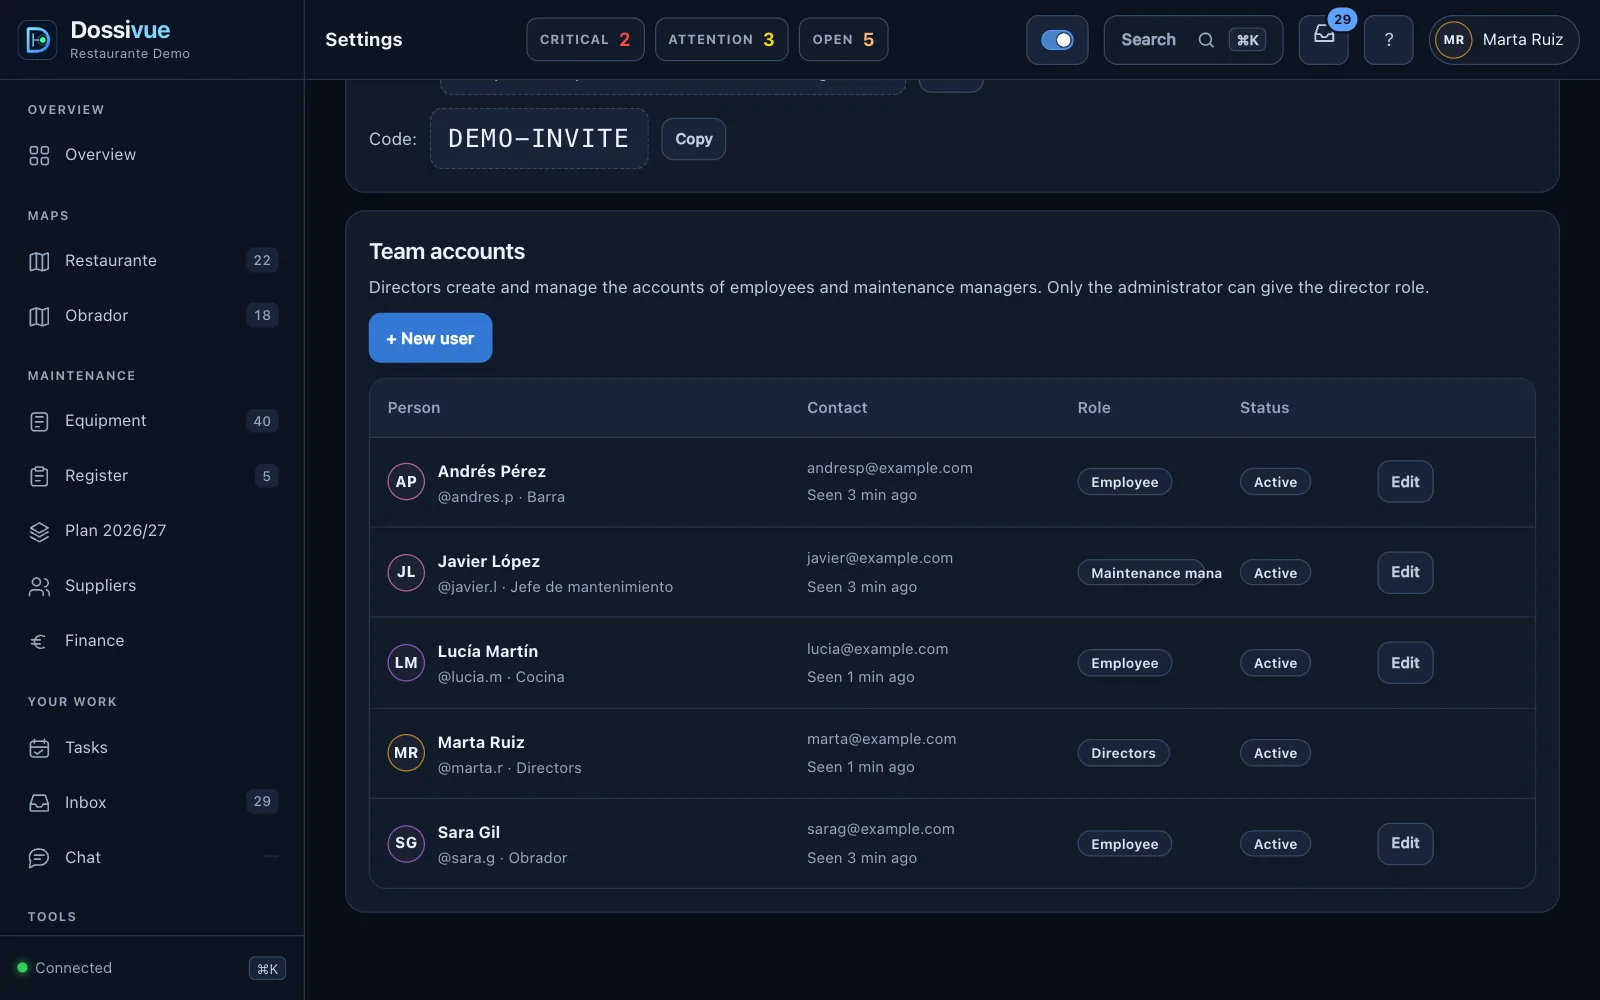Open the Plan 2026/27 layers icon
This screenshot has width=1600, height=1000.
39,531
